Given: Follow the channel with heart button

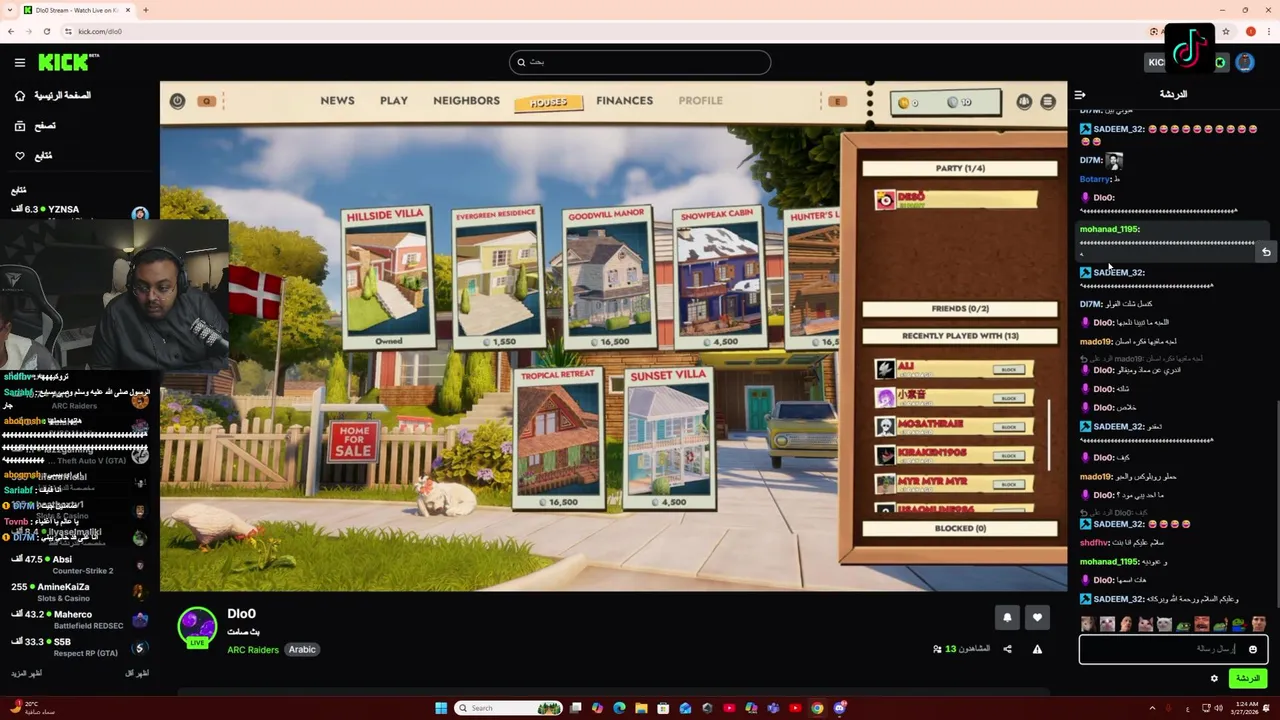Looking at the screenshot, I should coord(1037,618).
